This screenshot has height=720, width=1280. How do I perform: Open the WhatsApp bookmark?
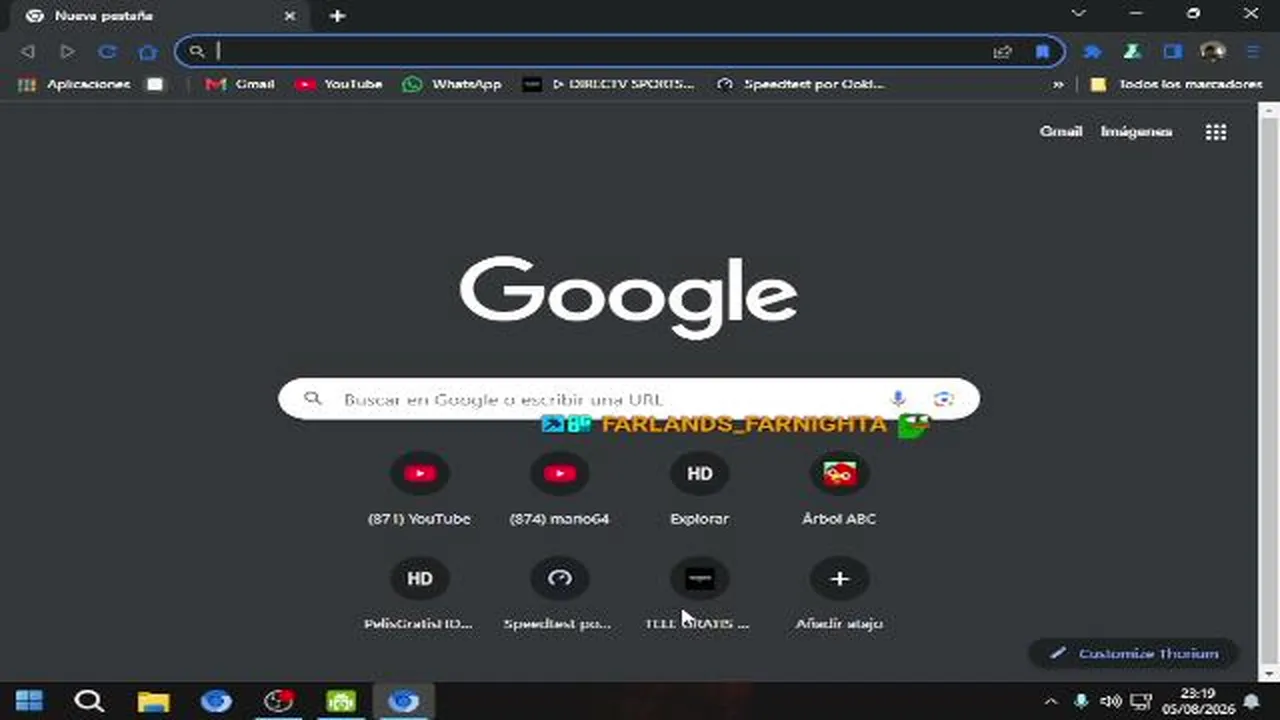click(x=452, y=84)
